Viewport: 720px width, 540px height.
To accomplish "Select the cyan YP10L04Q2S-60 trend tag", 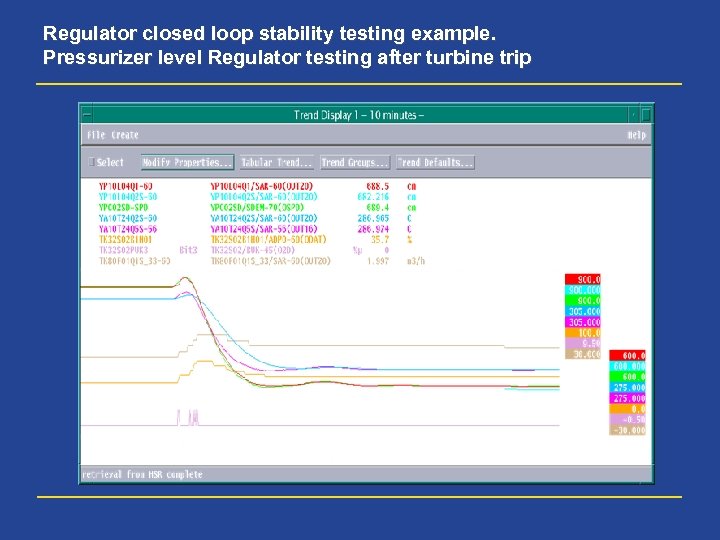I will pyautogui.click(x=128, y=197).
